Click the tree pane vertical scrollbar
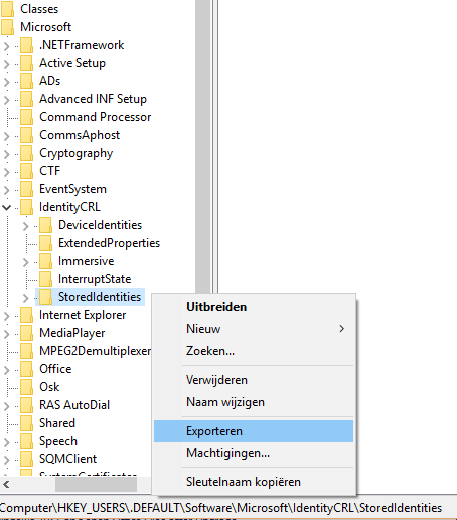The image size is (457, 520). 203,147
